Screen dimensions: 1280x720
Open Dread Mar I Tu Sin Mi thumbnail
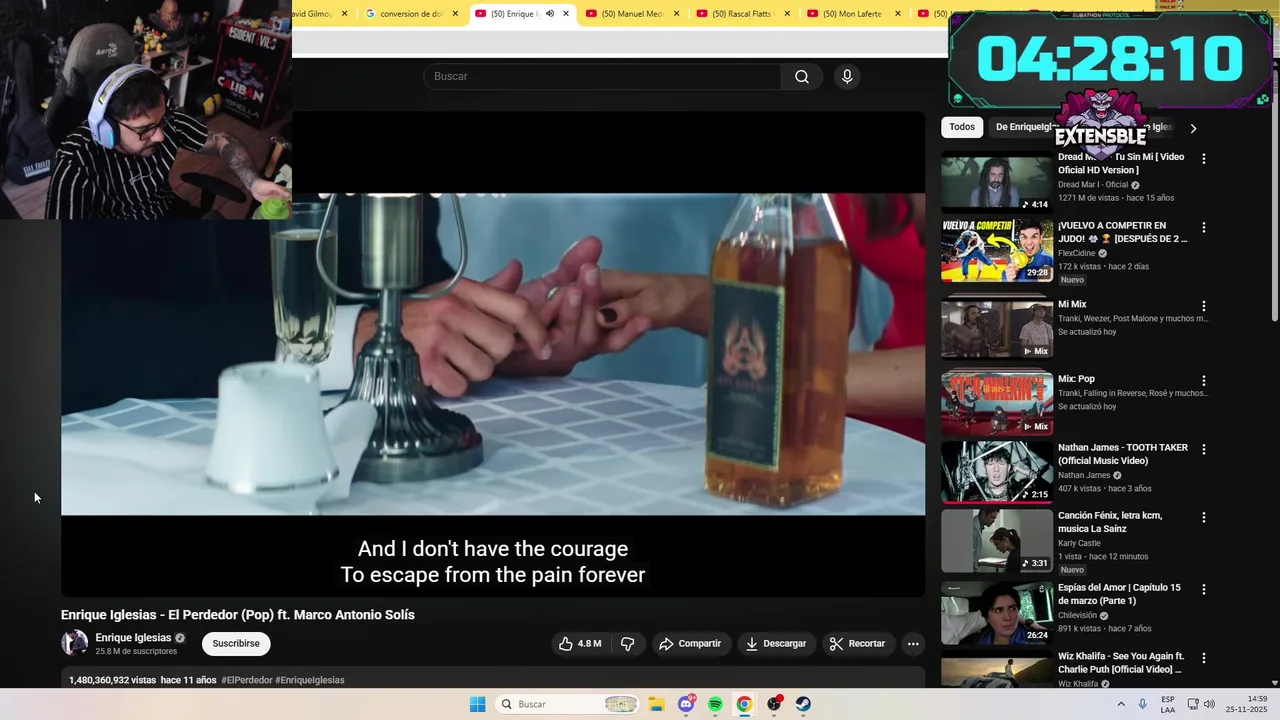pos(997,181)
